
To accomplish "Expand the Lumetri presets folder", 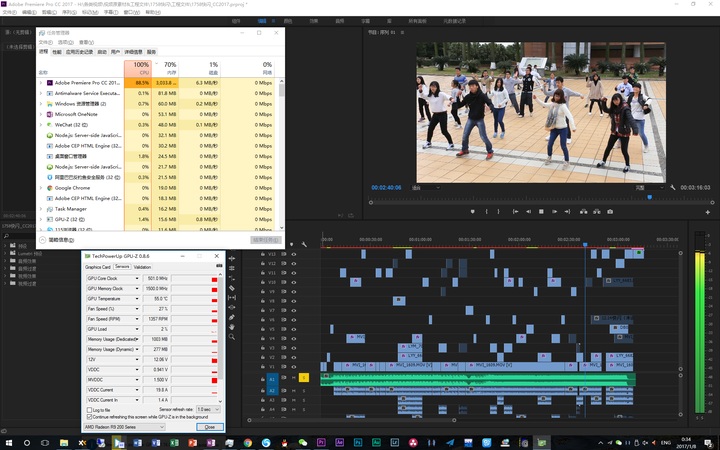I will (x=6, y=253).
